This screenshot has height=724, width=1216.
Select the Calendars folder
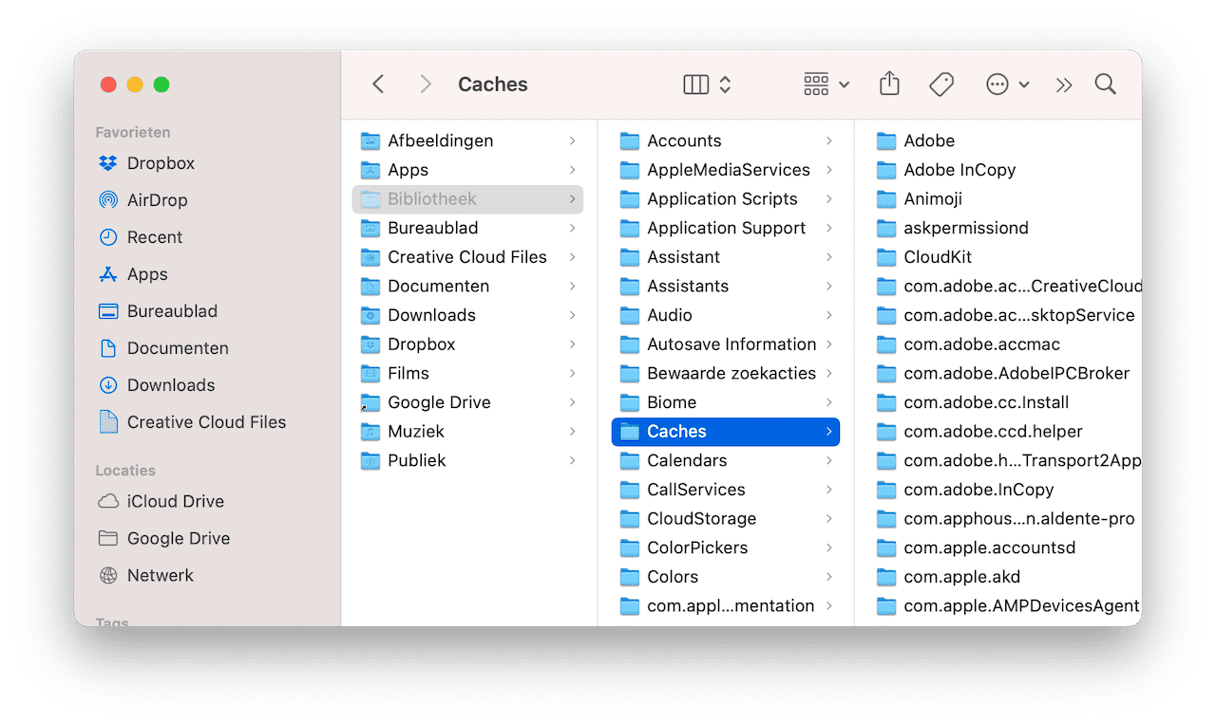686,460
